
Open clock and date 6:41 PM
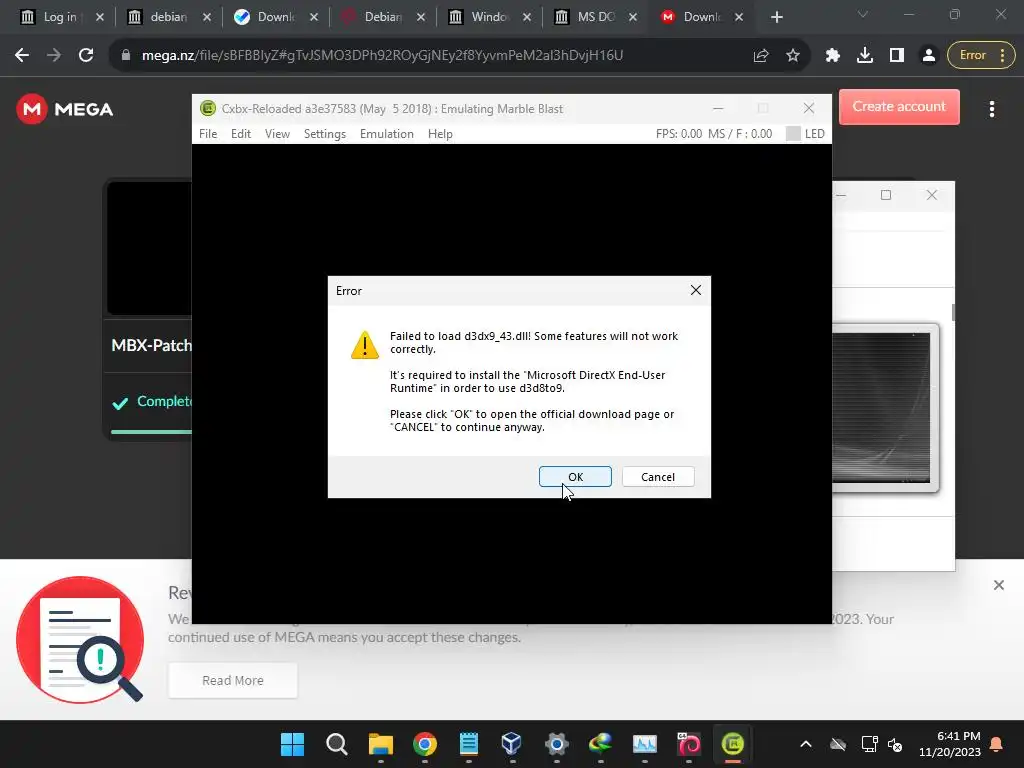click(x=950, y=744)
